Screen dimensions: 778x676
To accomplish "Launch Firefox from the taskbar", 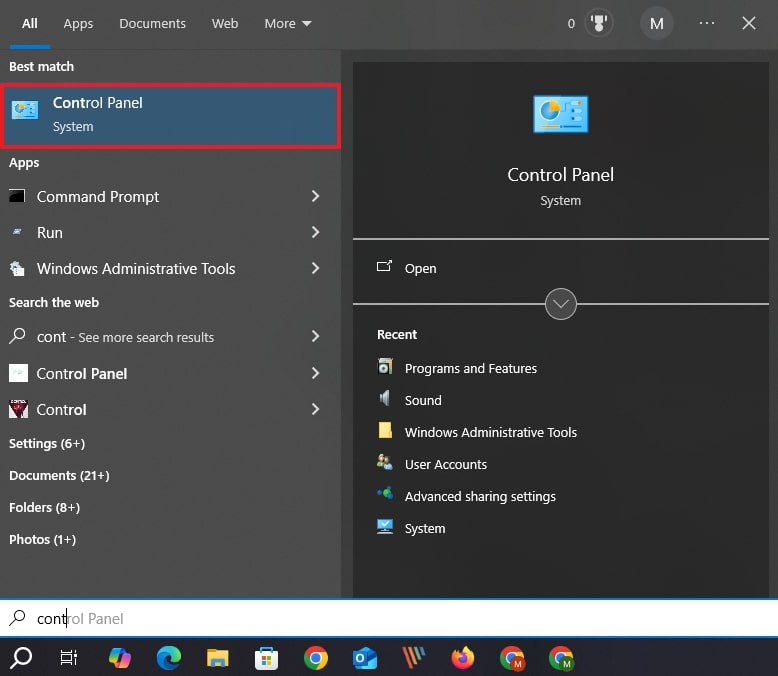I will (x=462, y=658).
